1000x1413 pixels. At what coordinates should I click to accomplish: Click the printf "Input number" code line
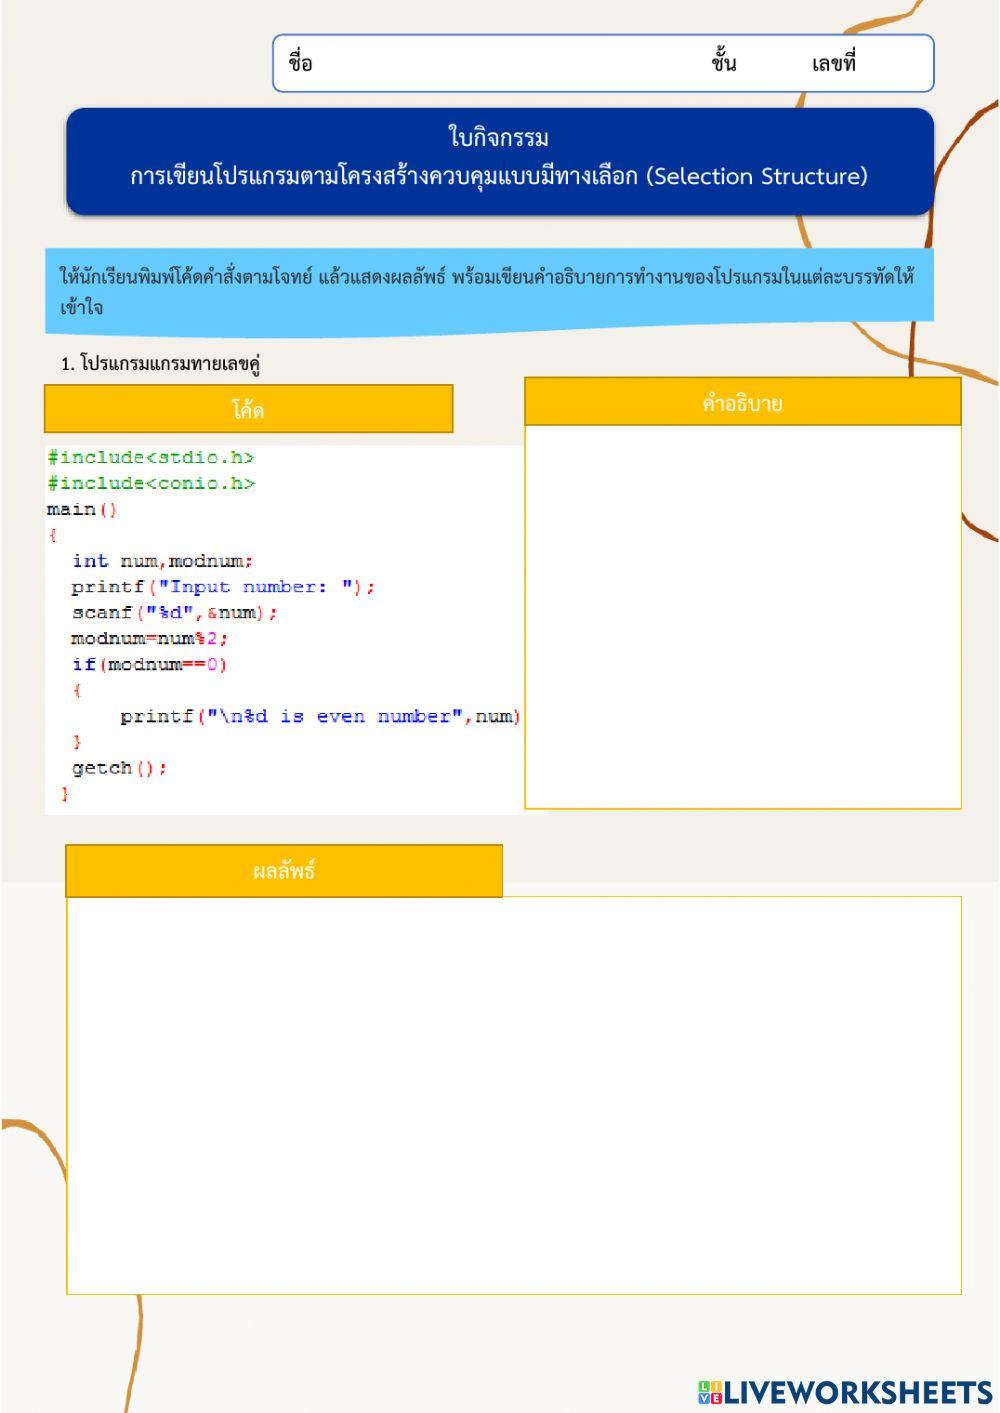pos(222,587)
